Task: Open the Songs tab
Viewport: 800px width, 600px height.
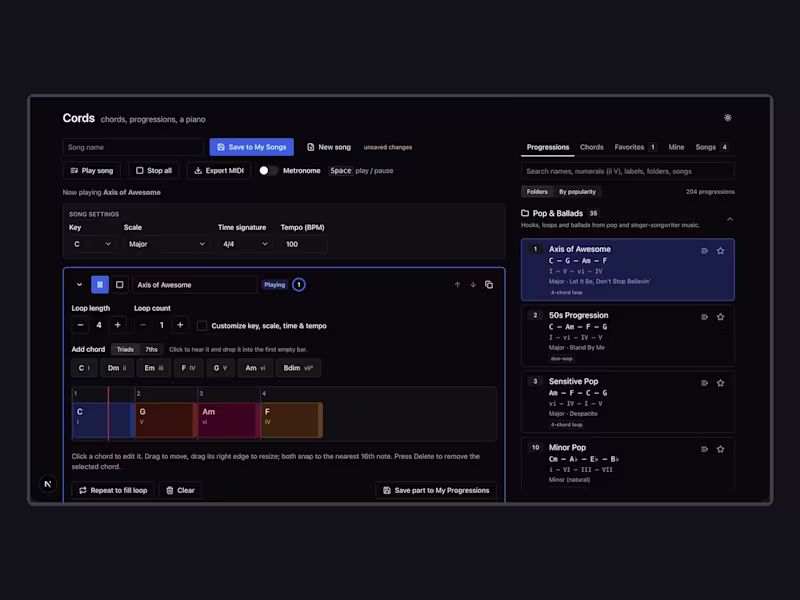Action: click(712, 147)
